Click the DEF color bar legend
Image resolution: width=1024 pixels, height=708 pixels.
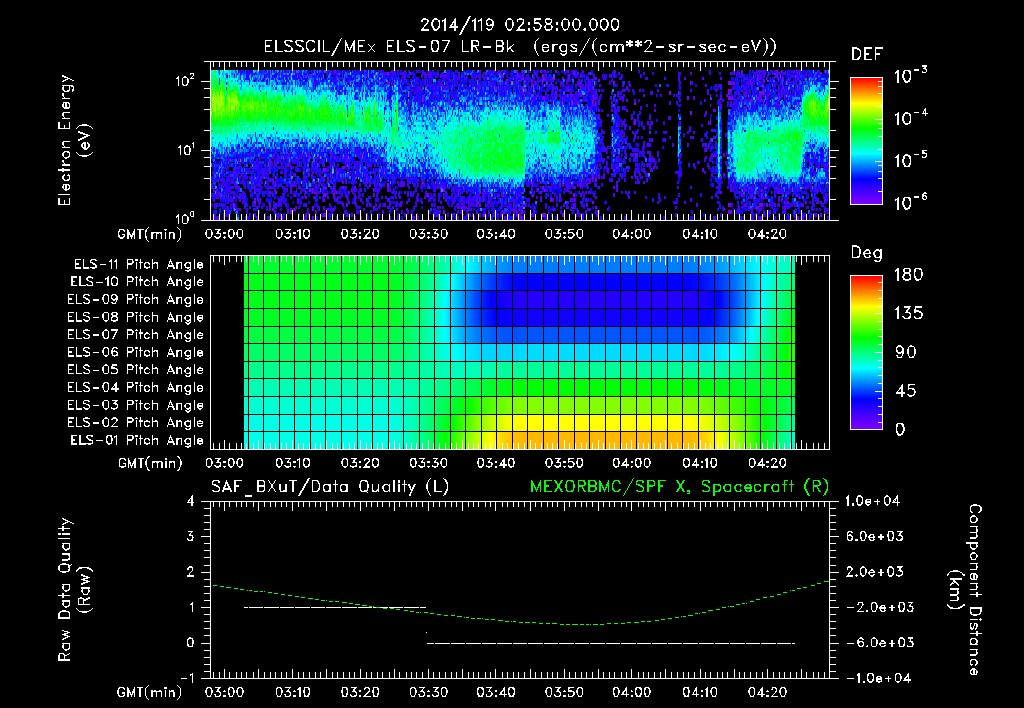point(866,140)
